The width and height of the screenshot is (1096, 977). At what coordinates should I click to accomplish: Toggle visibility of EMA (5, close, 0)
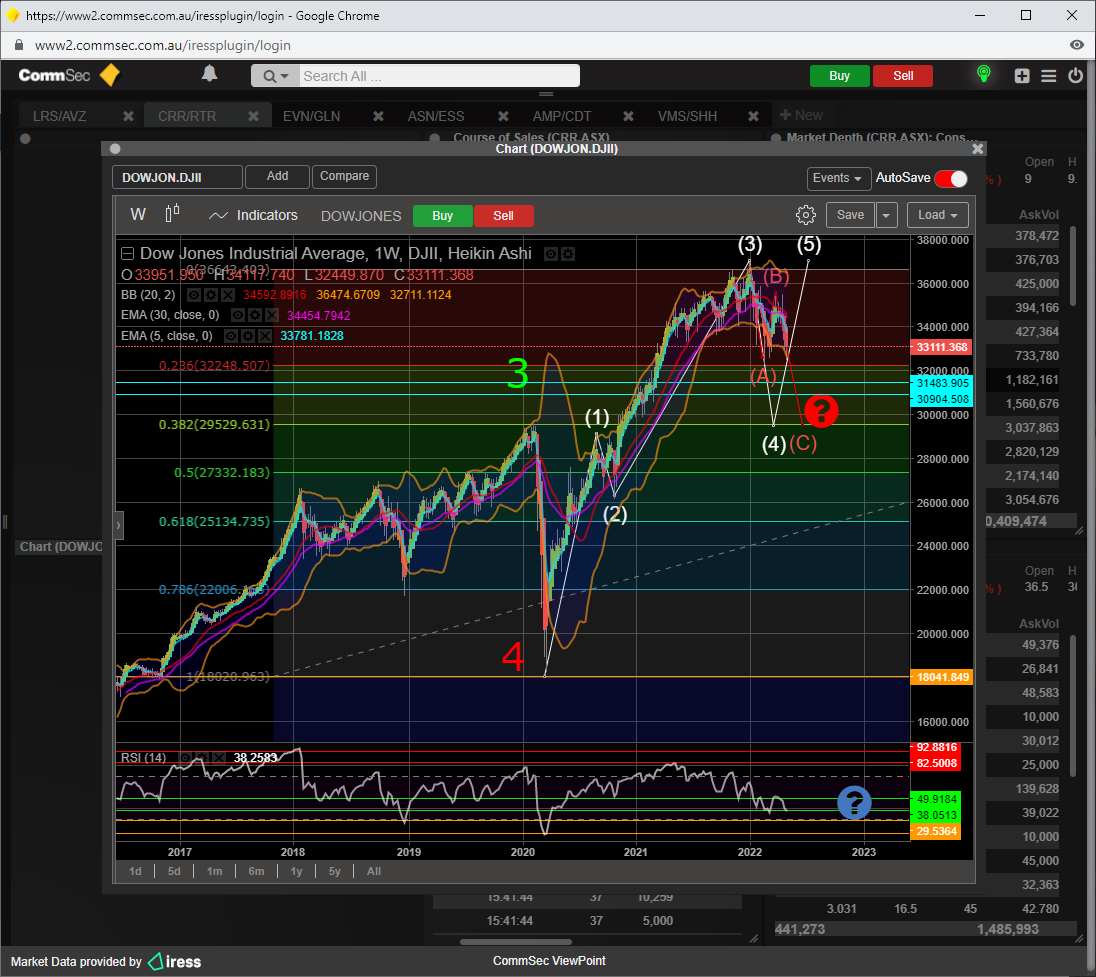point(231,336)
